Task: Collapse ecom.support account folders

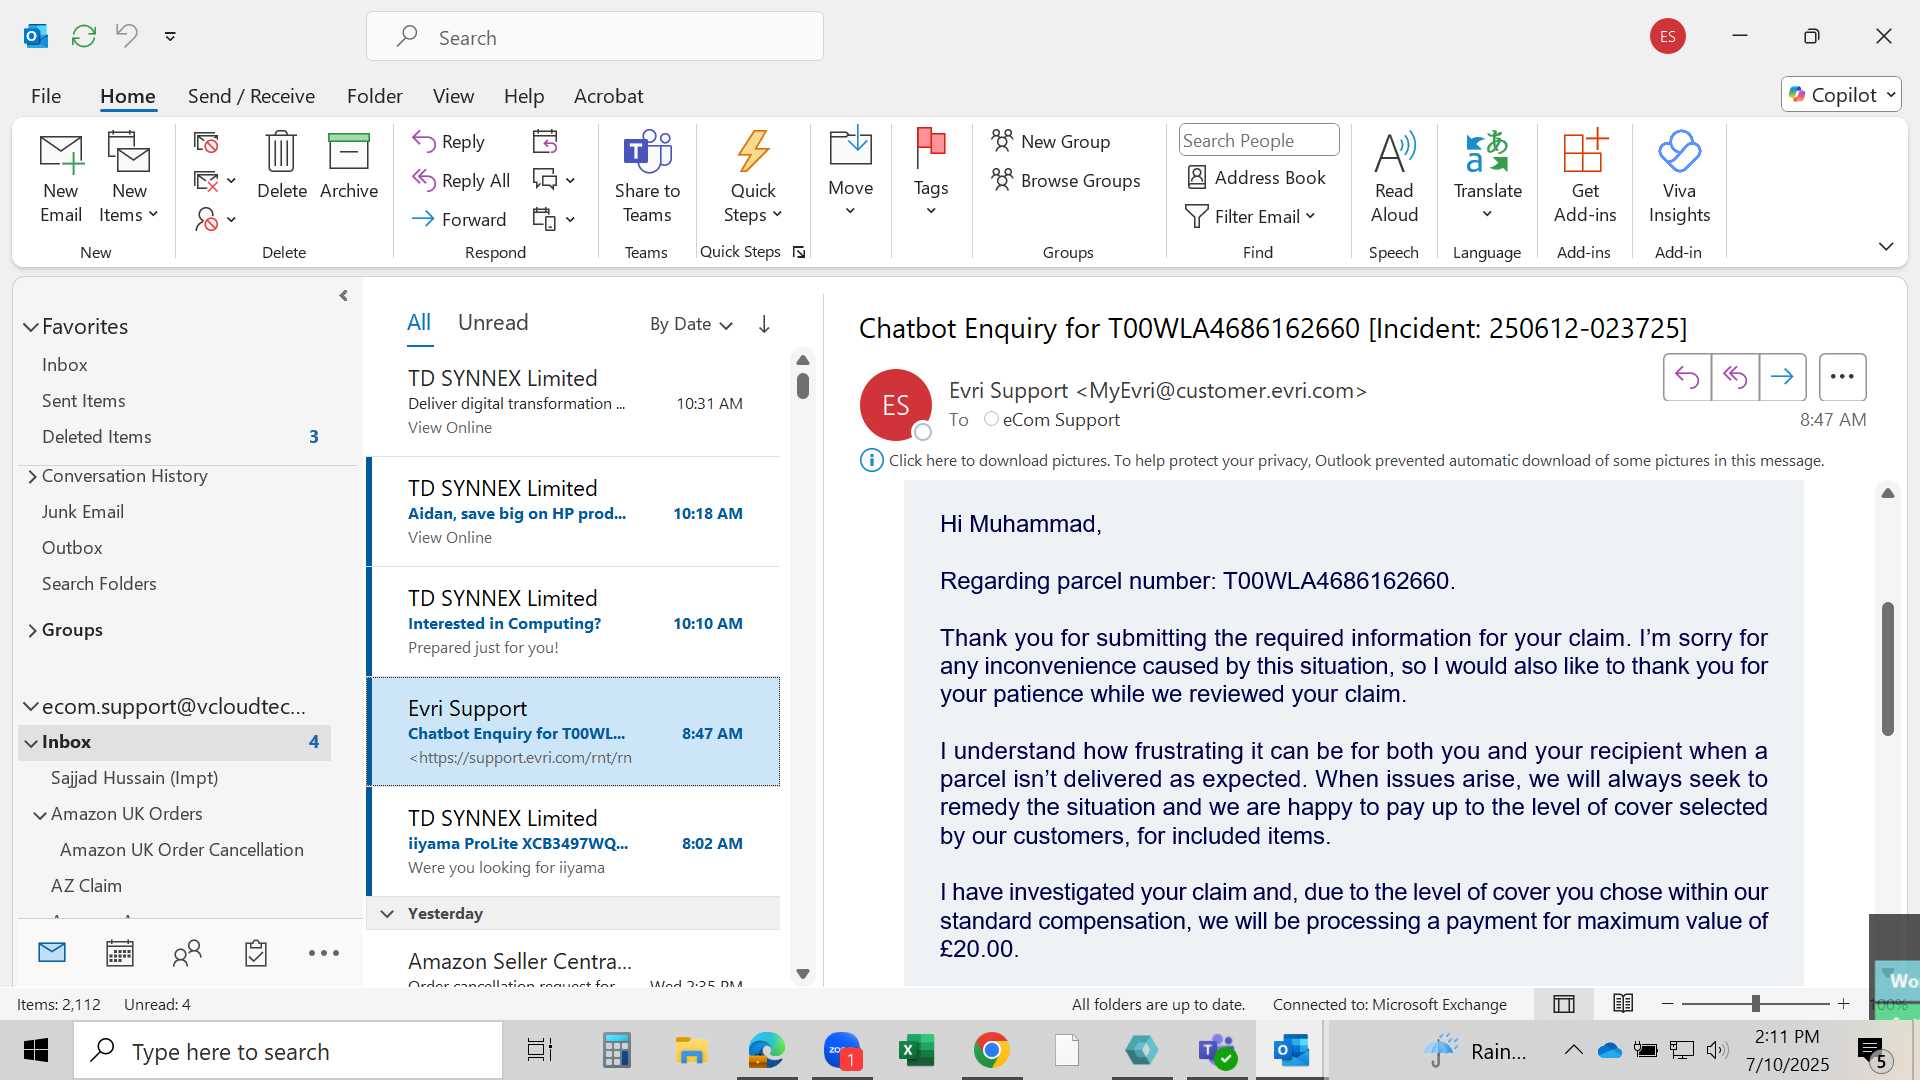Action: 31,707
